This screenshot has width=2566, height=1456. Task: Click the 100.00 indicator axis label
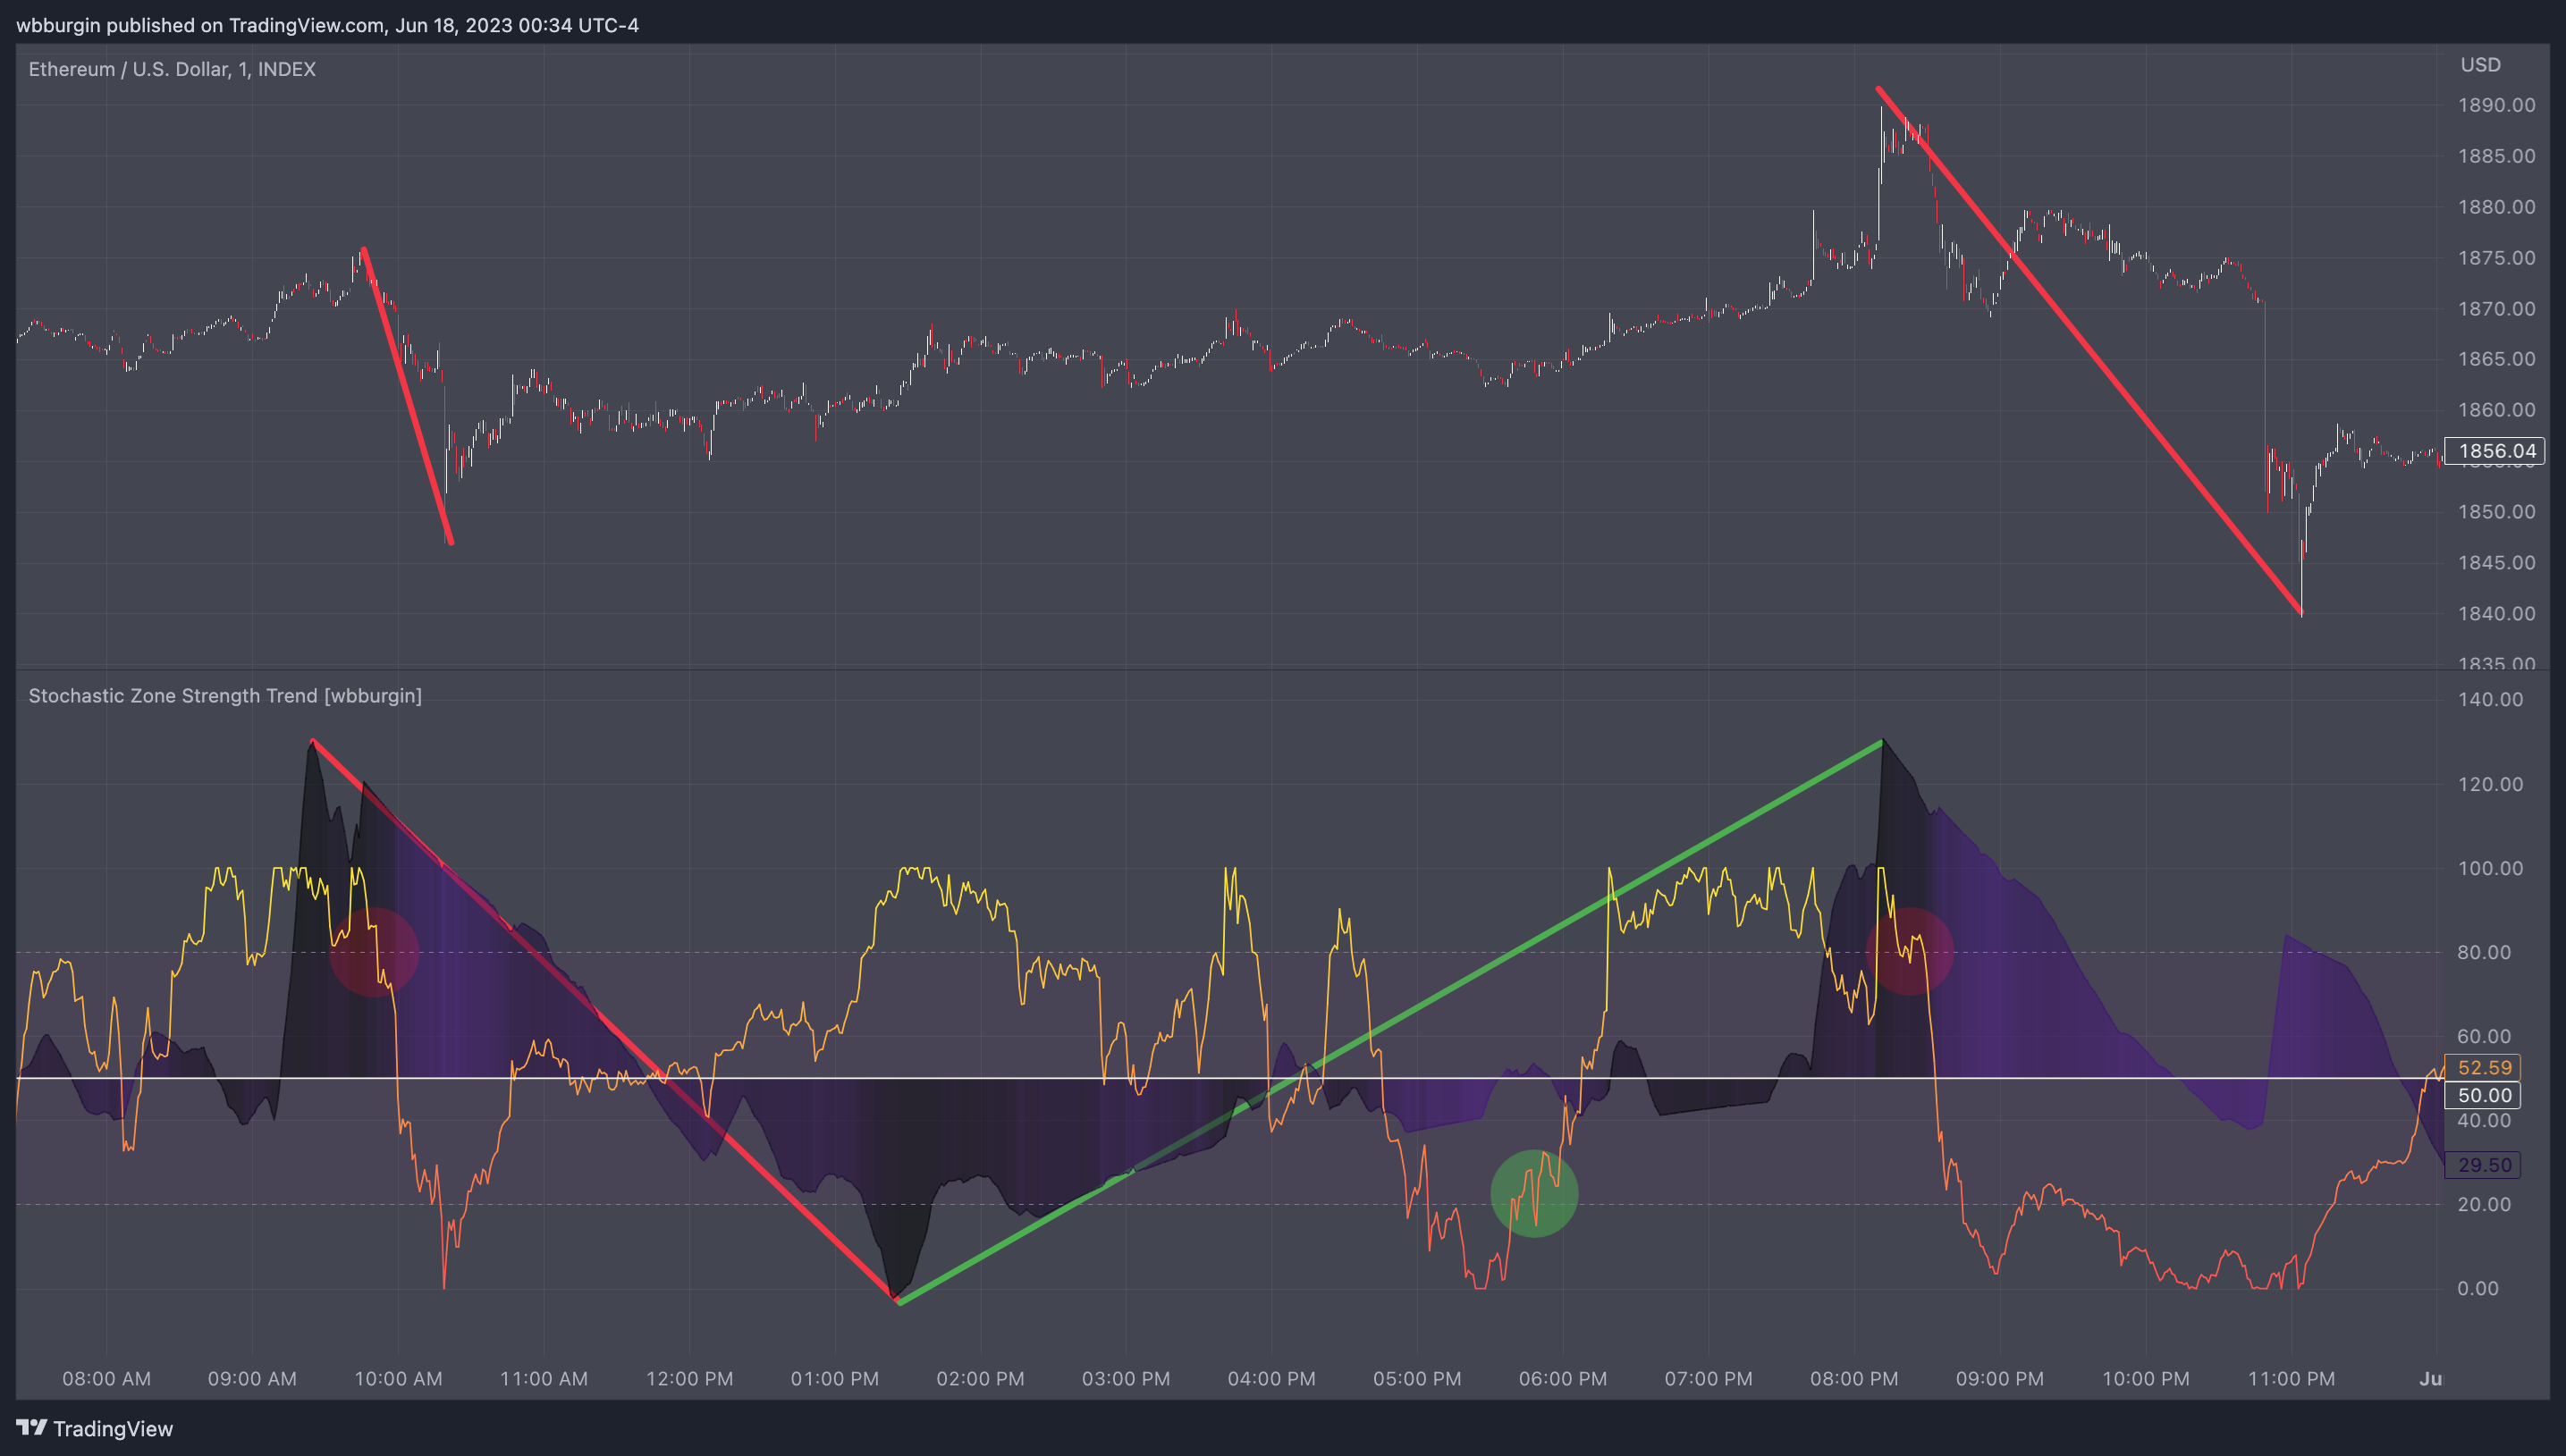pos(2490,868)
